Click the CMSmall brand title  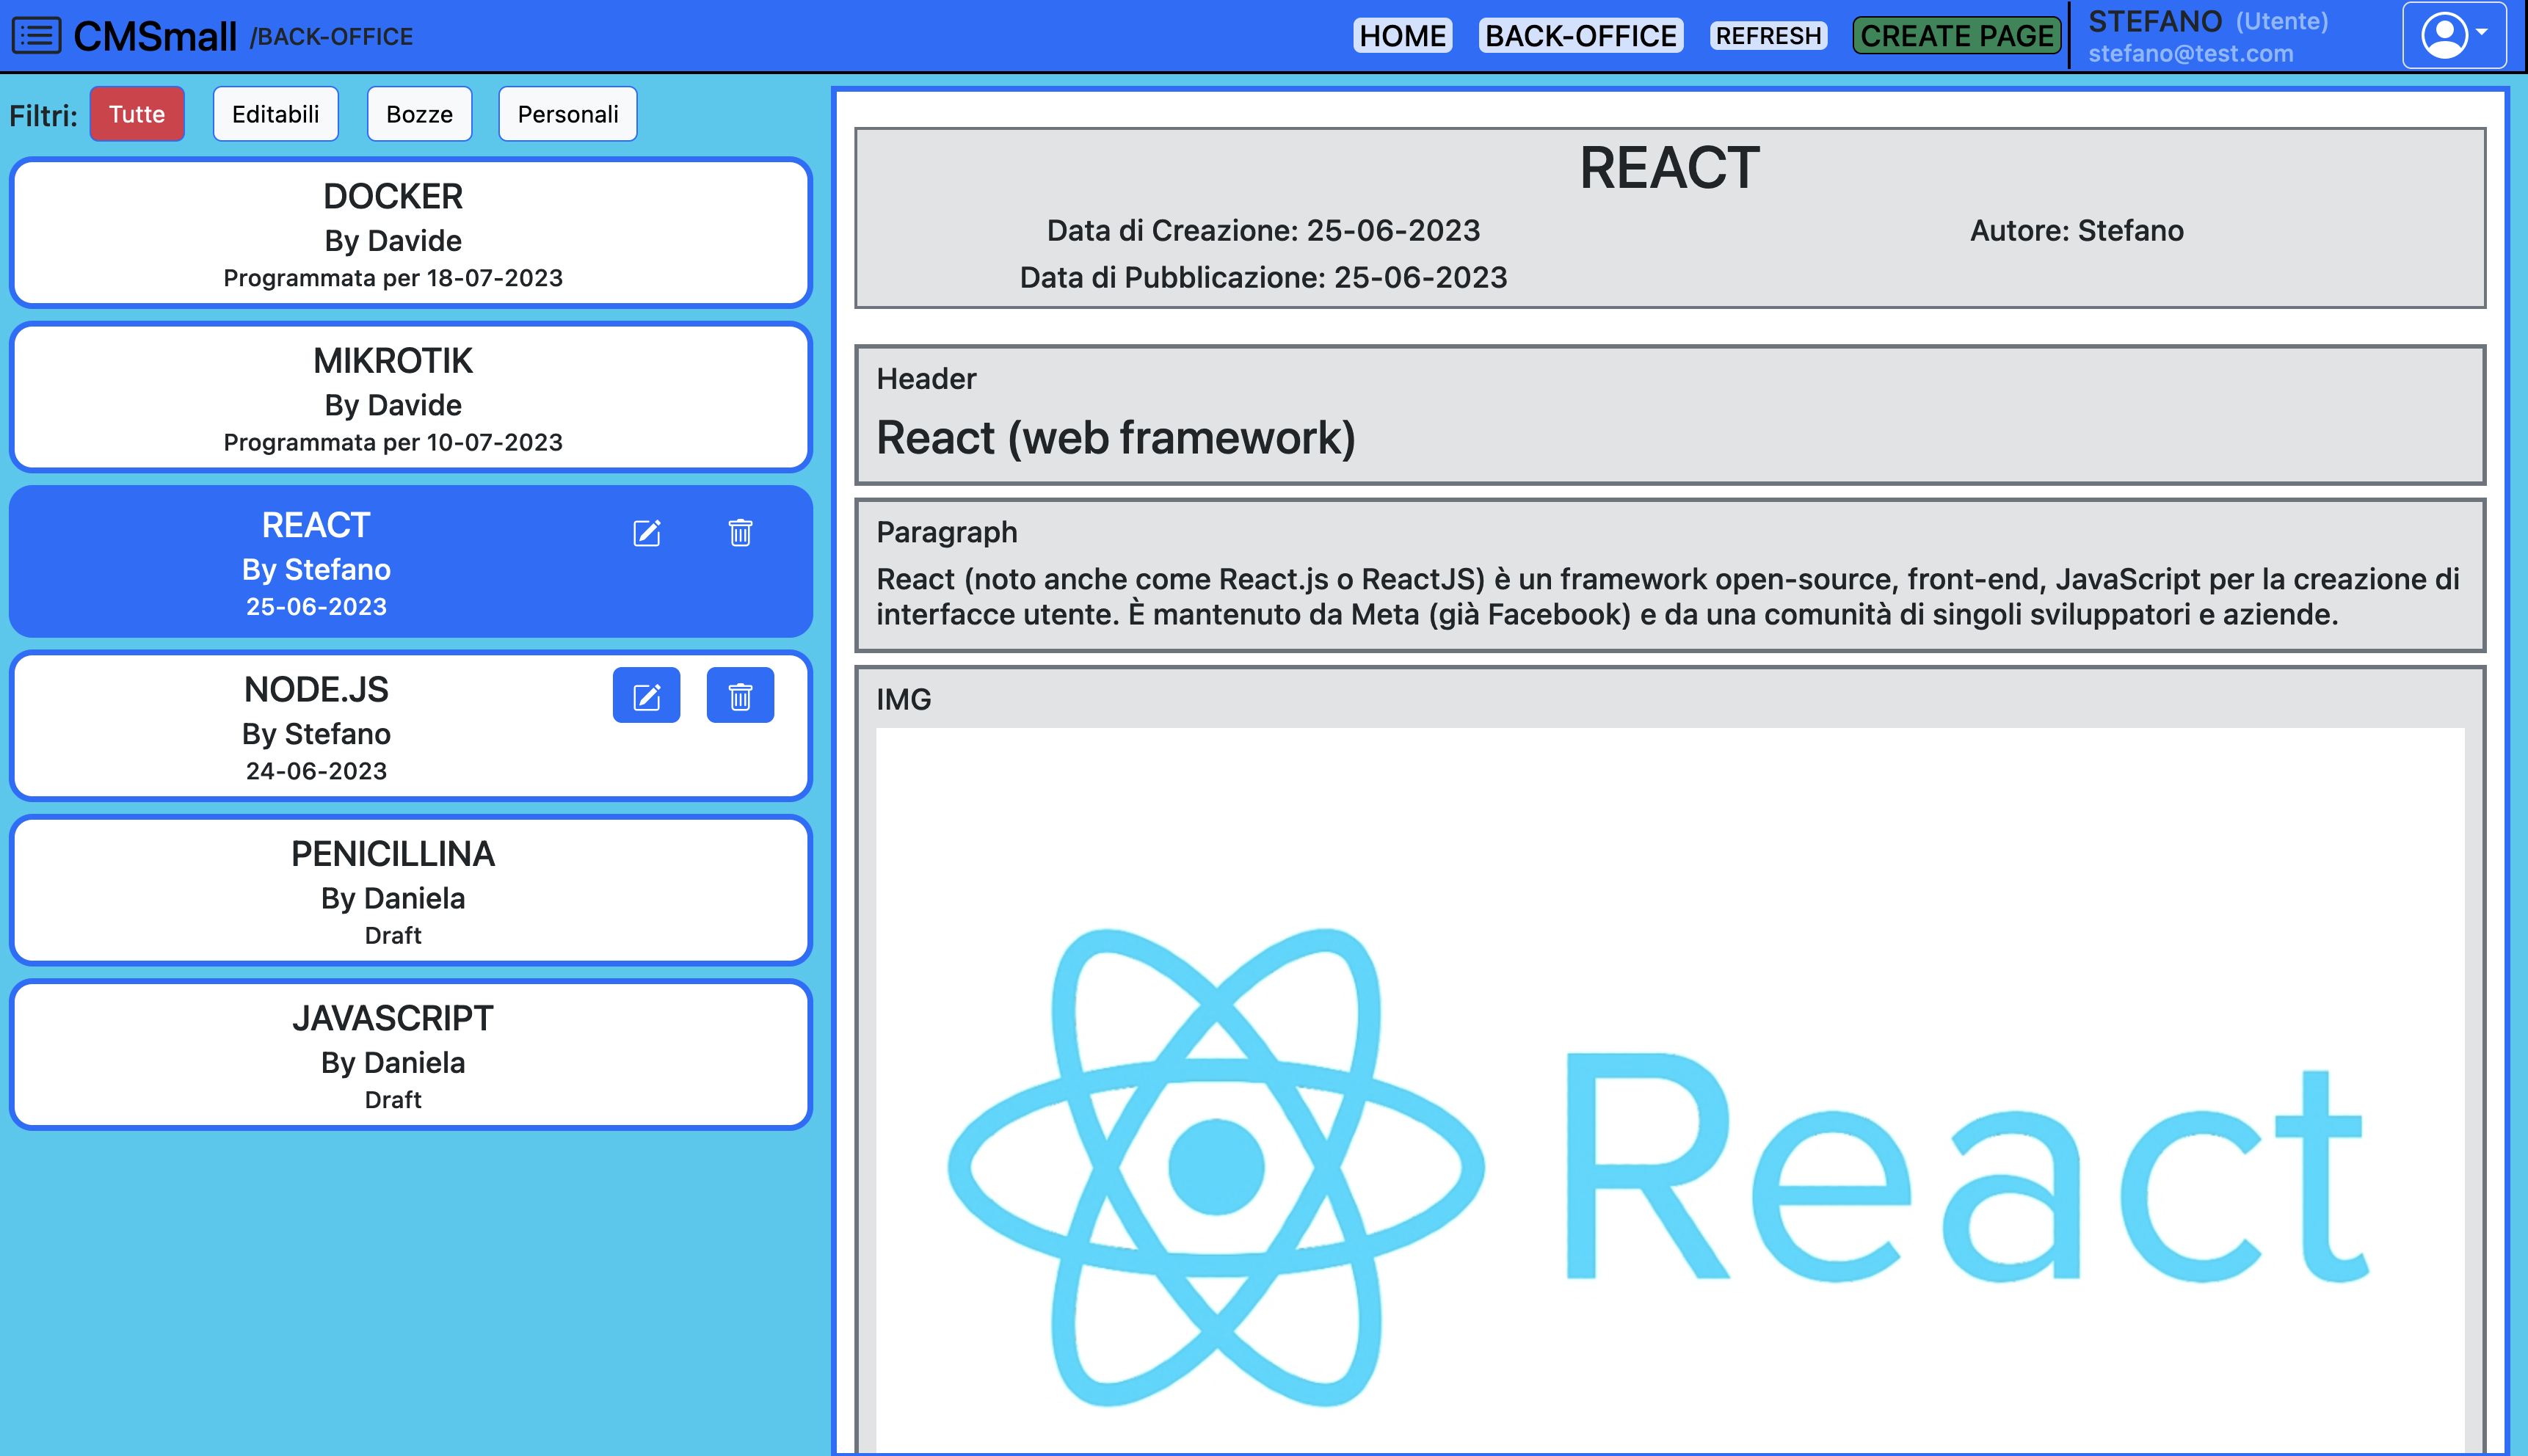point(155,37)
